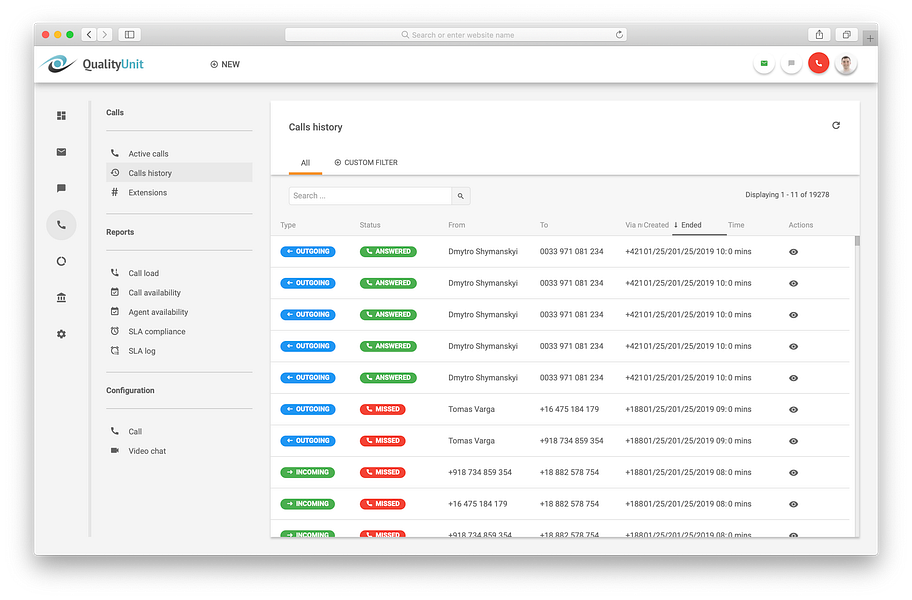View details of the first call row
Image resolution: width=912 pixels, height=600 pixels.
pyautogui.click(x=793, y=251)
